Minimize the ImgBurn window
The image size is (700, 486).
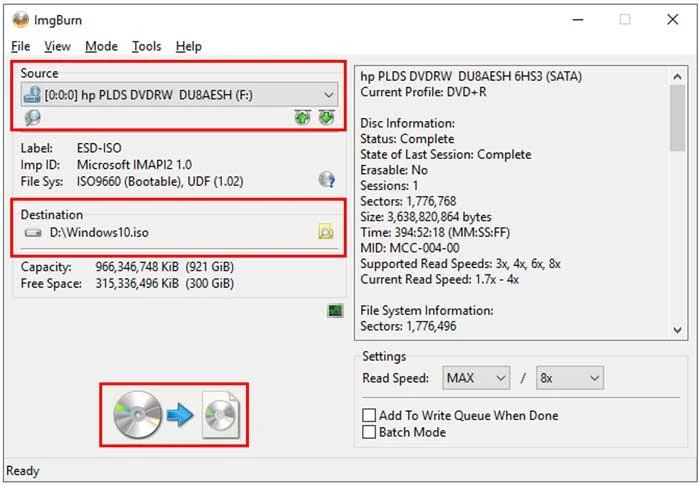click(x=578, y=20)
